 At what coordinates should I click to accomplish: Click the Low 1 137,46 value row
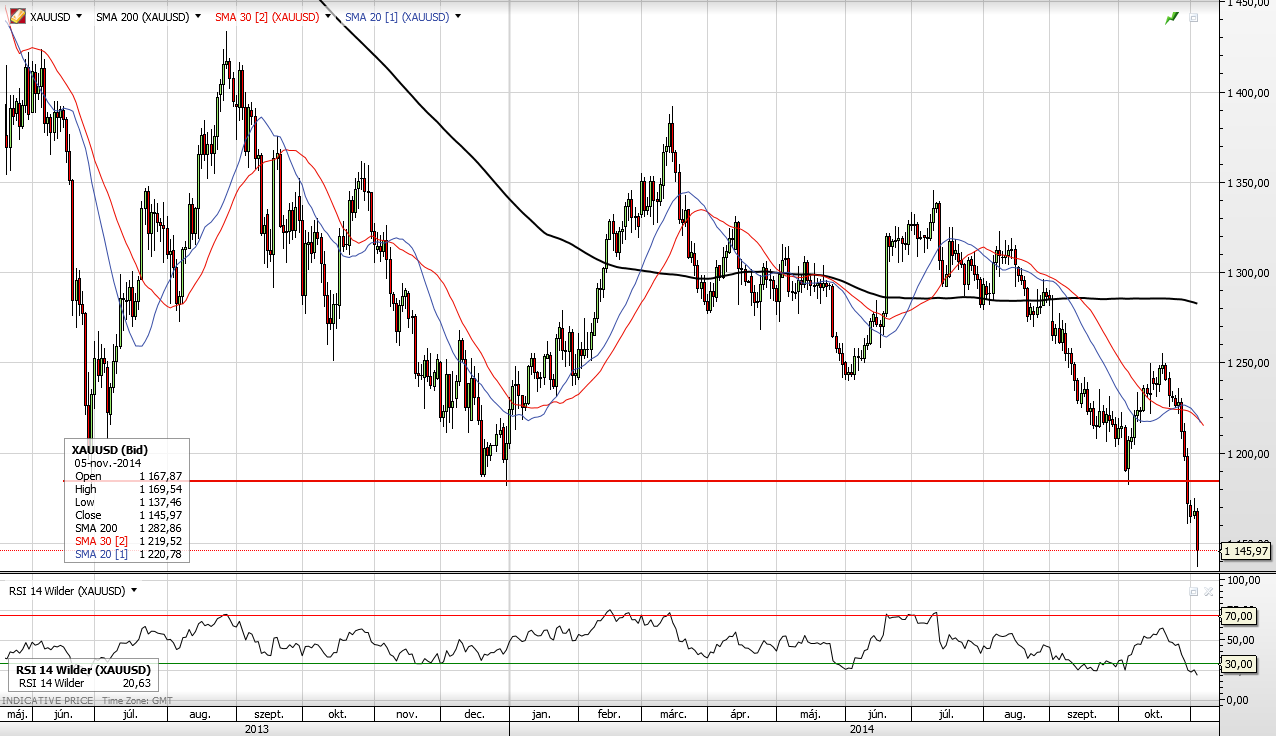(128, 502)
